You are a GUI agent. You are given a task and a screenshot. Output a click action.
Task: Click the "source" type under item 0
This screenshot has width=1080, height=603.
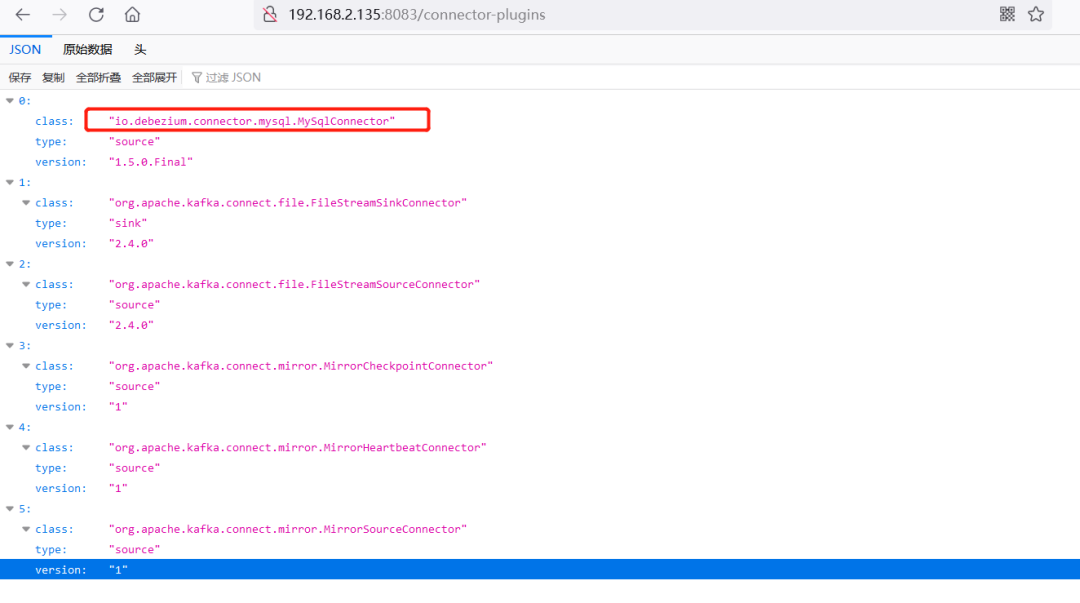coord(134,142)
